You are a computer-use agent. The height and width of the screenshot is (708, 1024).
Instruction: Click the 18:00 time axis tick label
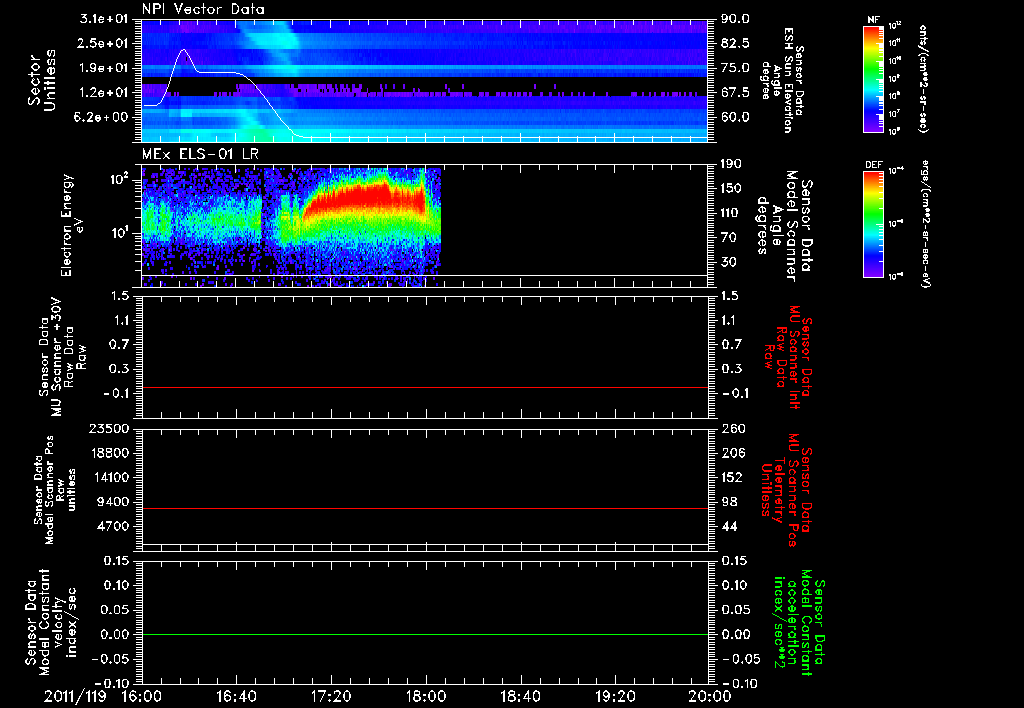pos(425,695)
